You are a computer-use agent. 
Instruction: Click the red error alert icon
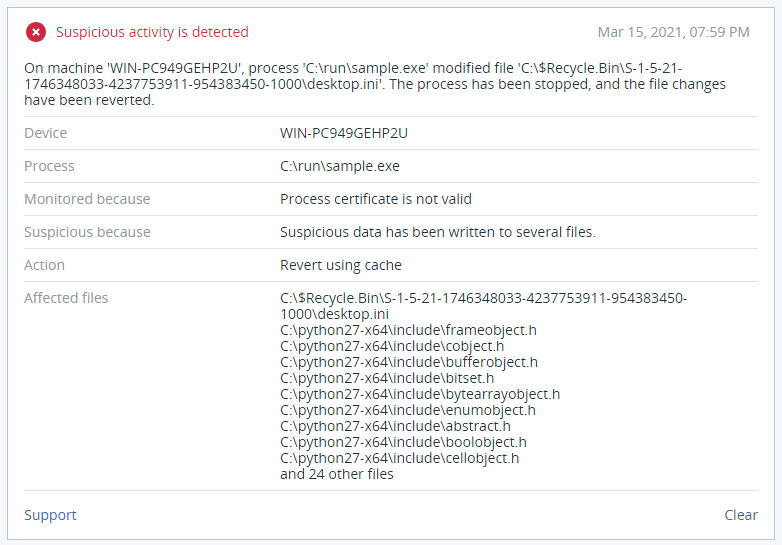36,32
